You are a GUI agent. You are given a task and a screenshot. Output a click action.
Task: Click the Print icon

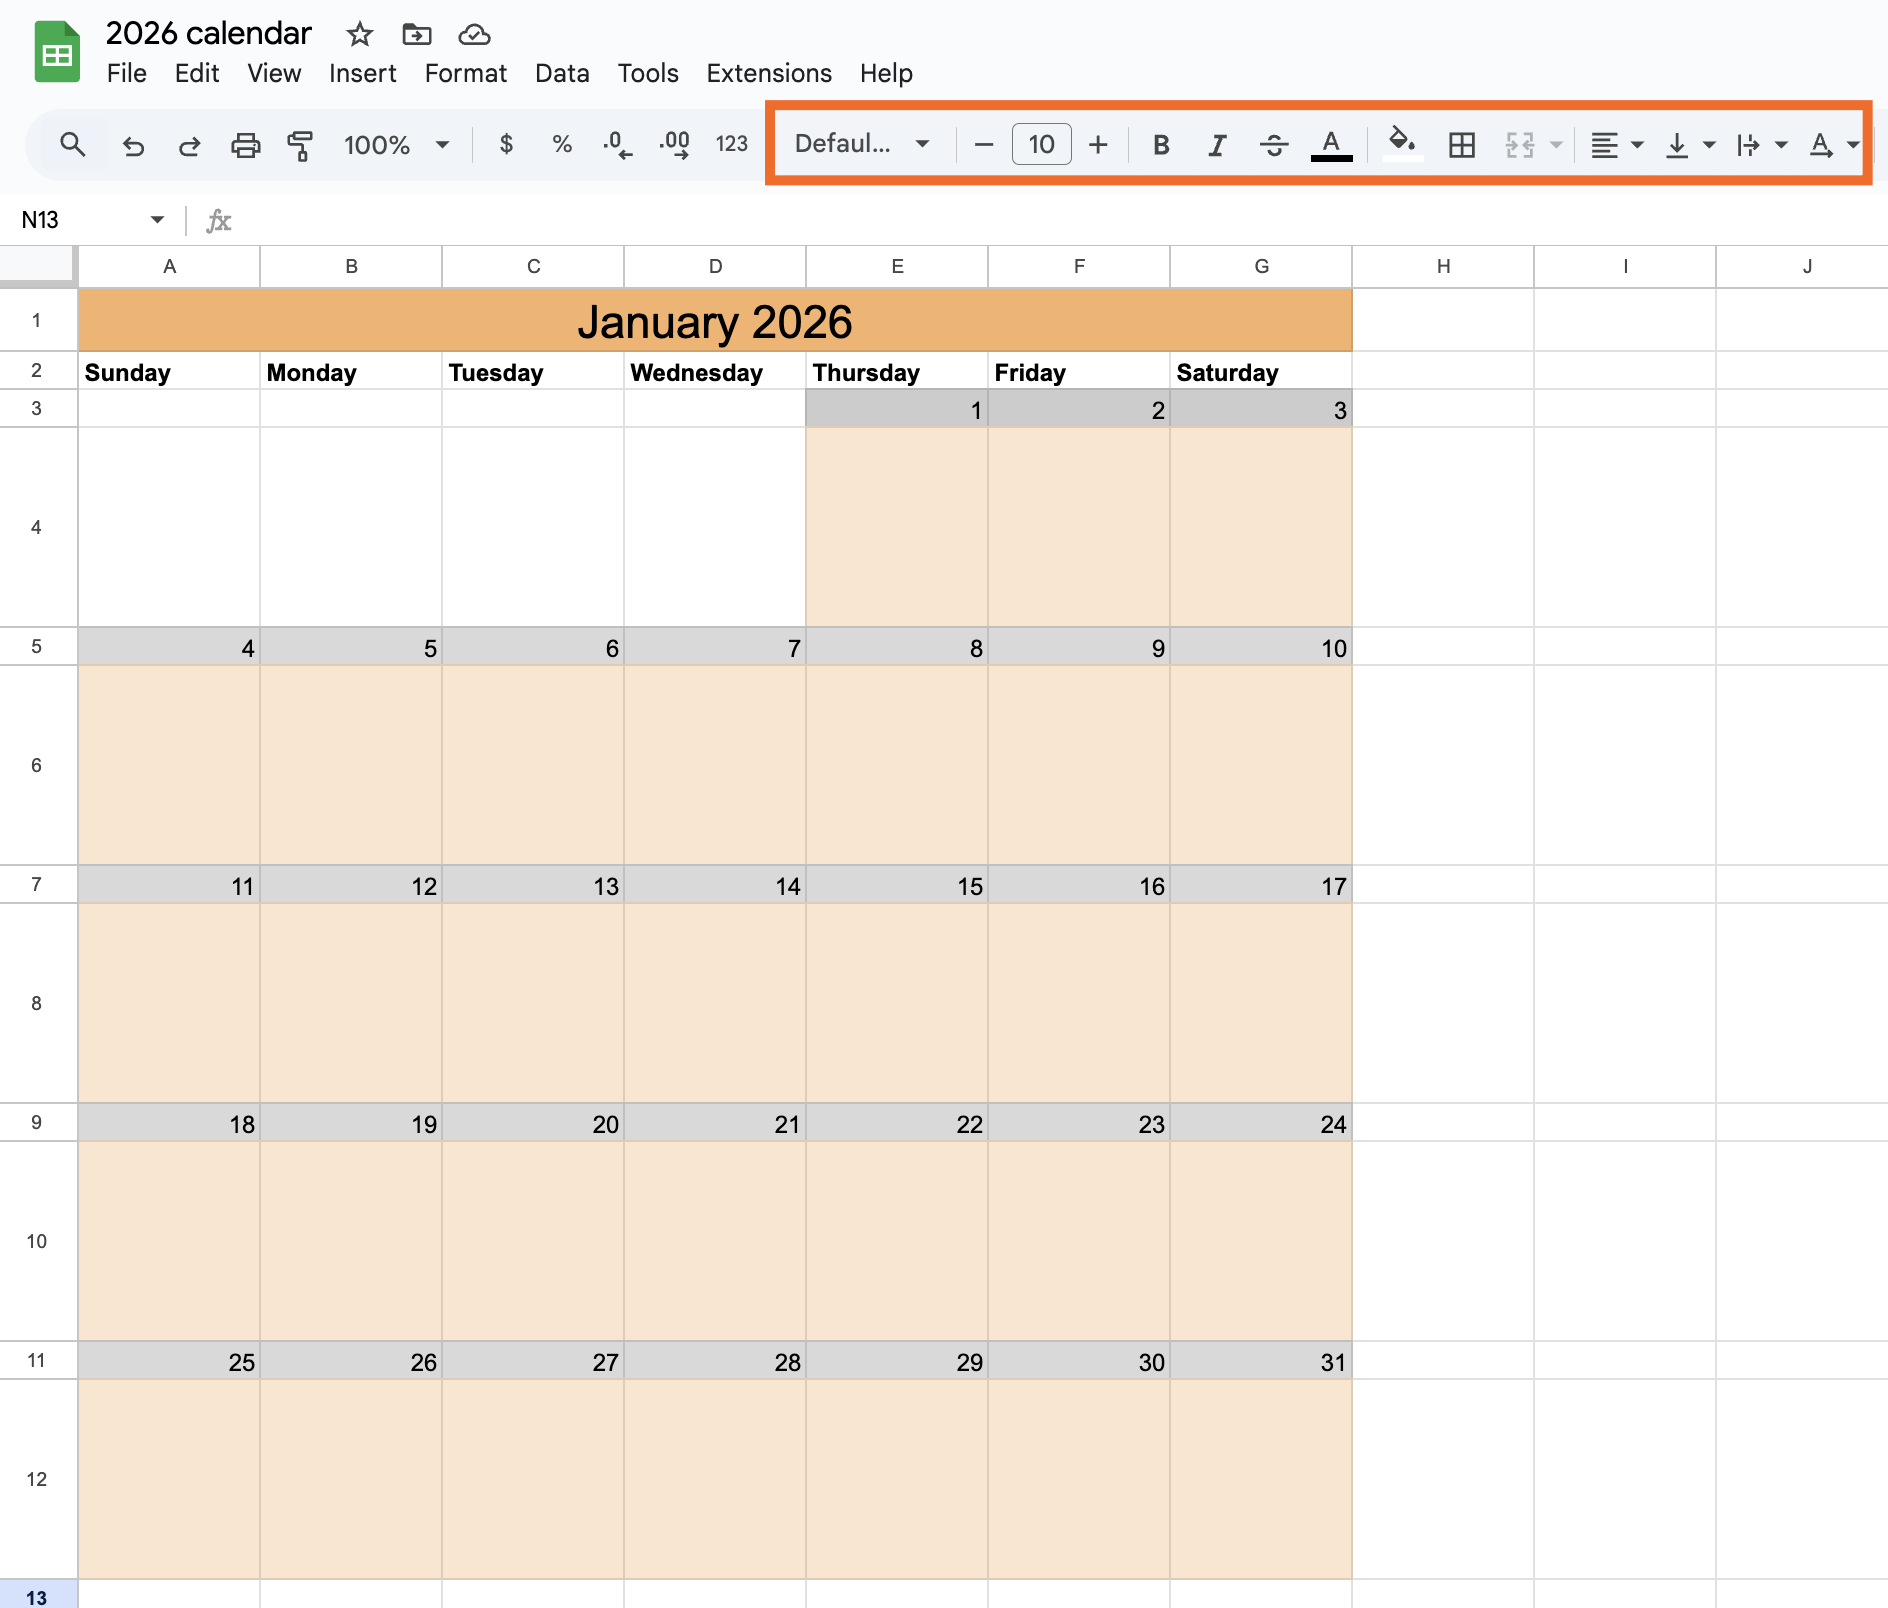[x=245, y=145]
